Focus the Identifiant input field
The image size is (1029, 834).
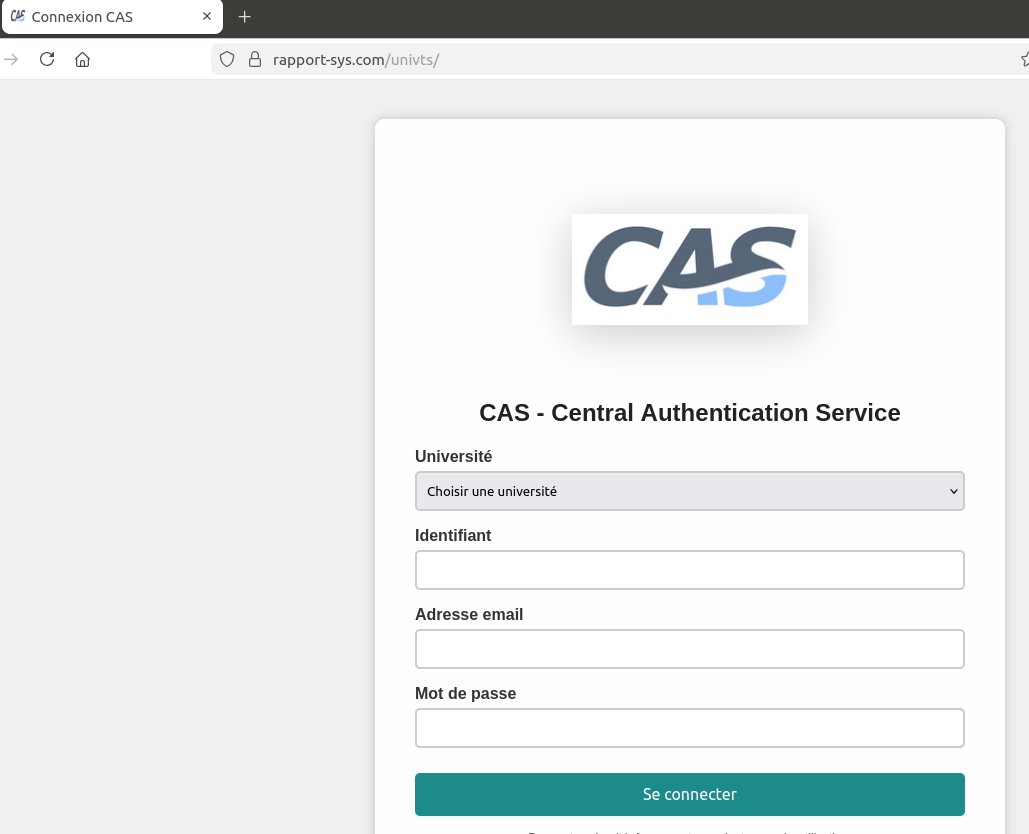pyautogui.click(x=689, y=570)
